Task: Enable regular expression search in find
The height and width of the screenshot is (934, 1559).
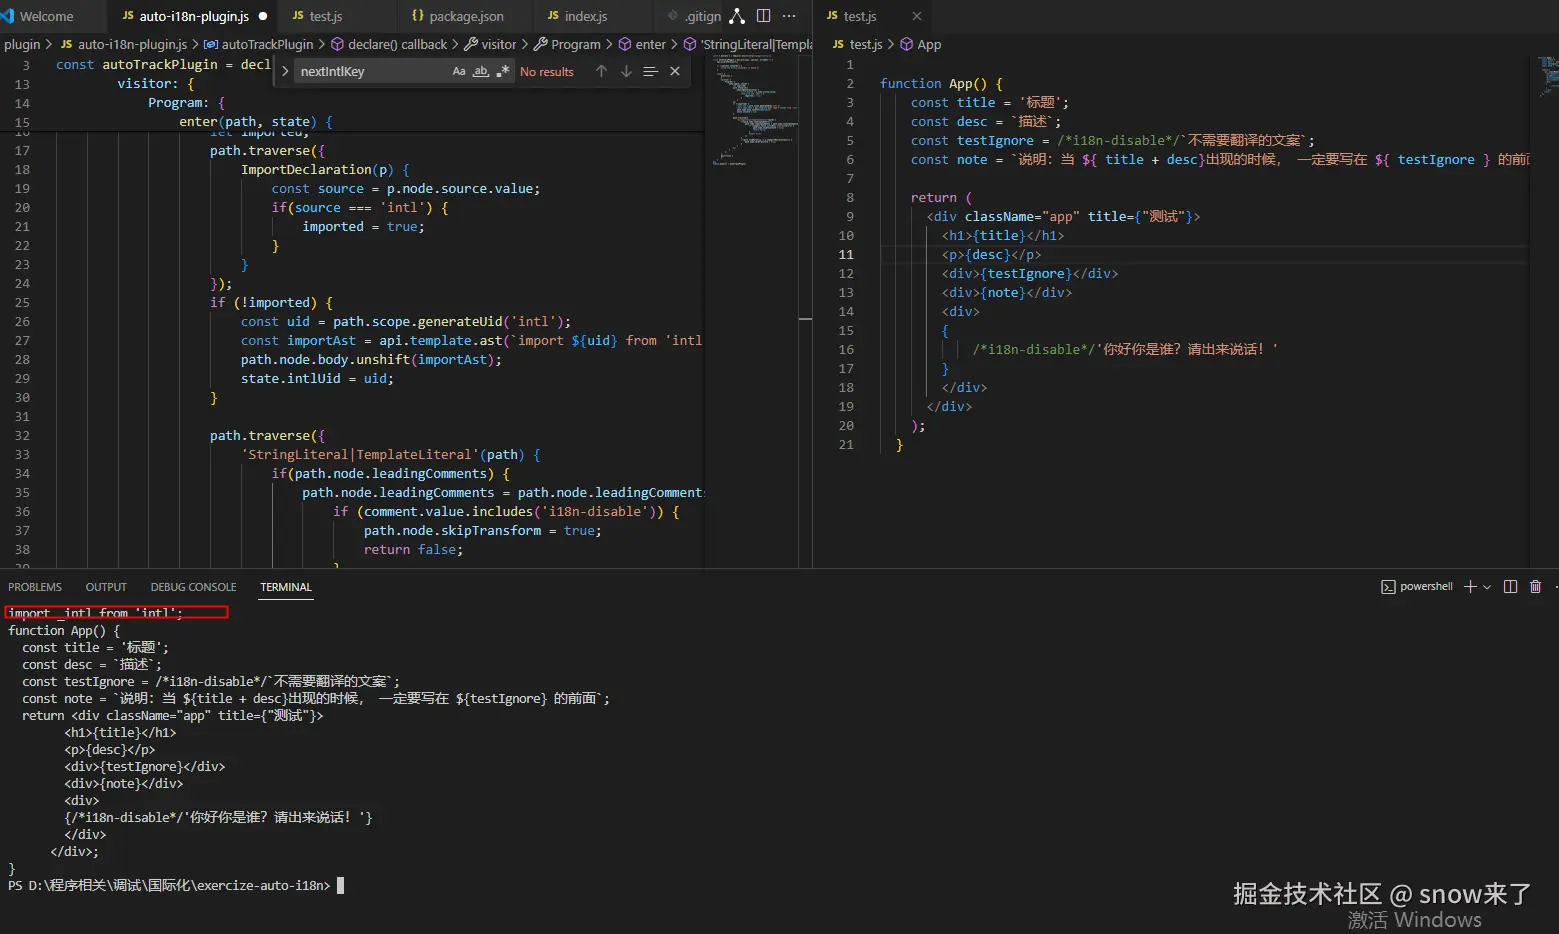Action: pos(502,71)
